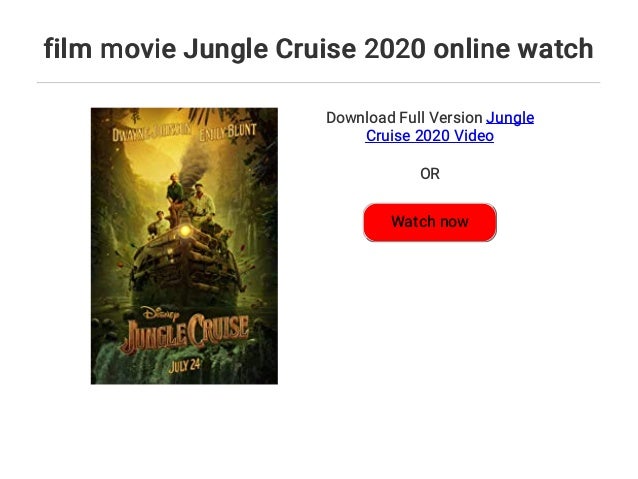Screen dimensions: 638x479
Task: Click 2020 in the page heading
Action: point(395,48)
